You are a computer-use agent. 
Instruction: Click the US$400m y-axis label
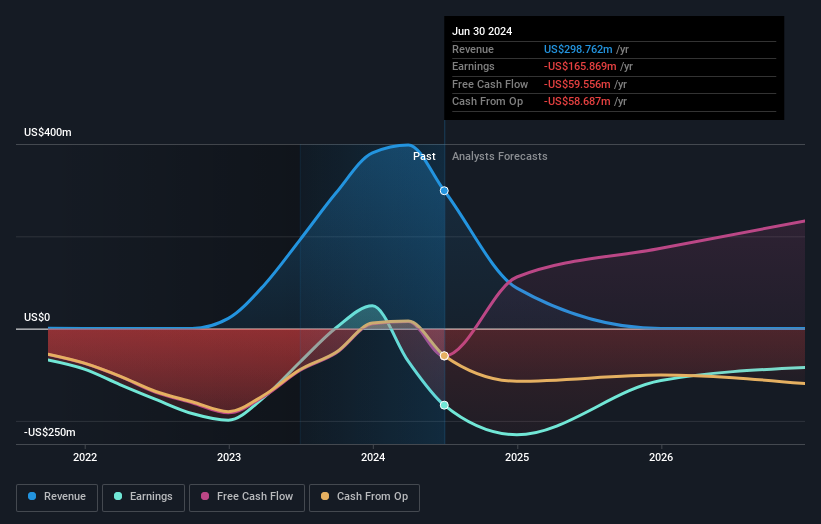point(48,132)
